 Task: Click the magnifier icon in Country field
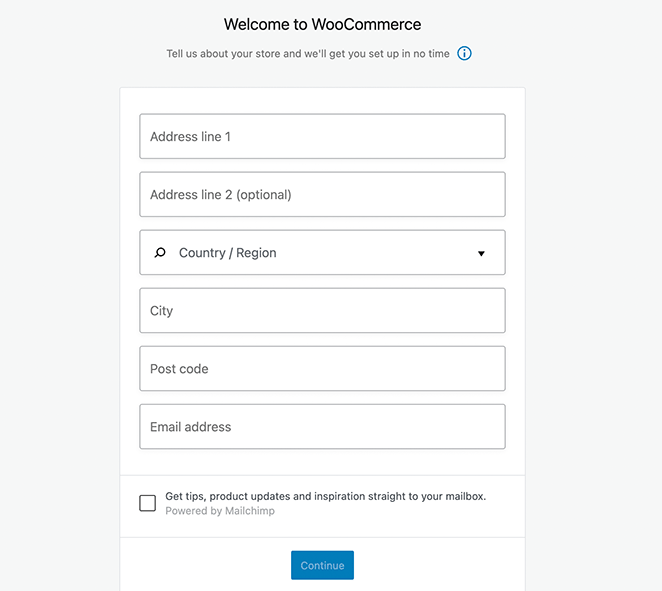point(160,253)
